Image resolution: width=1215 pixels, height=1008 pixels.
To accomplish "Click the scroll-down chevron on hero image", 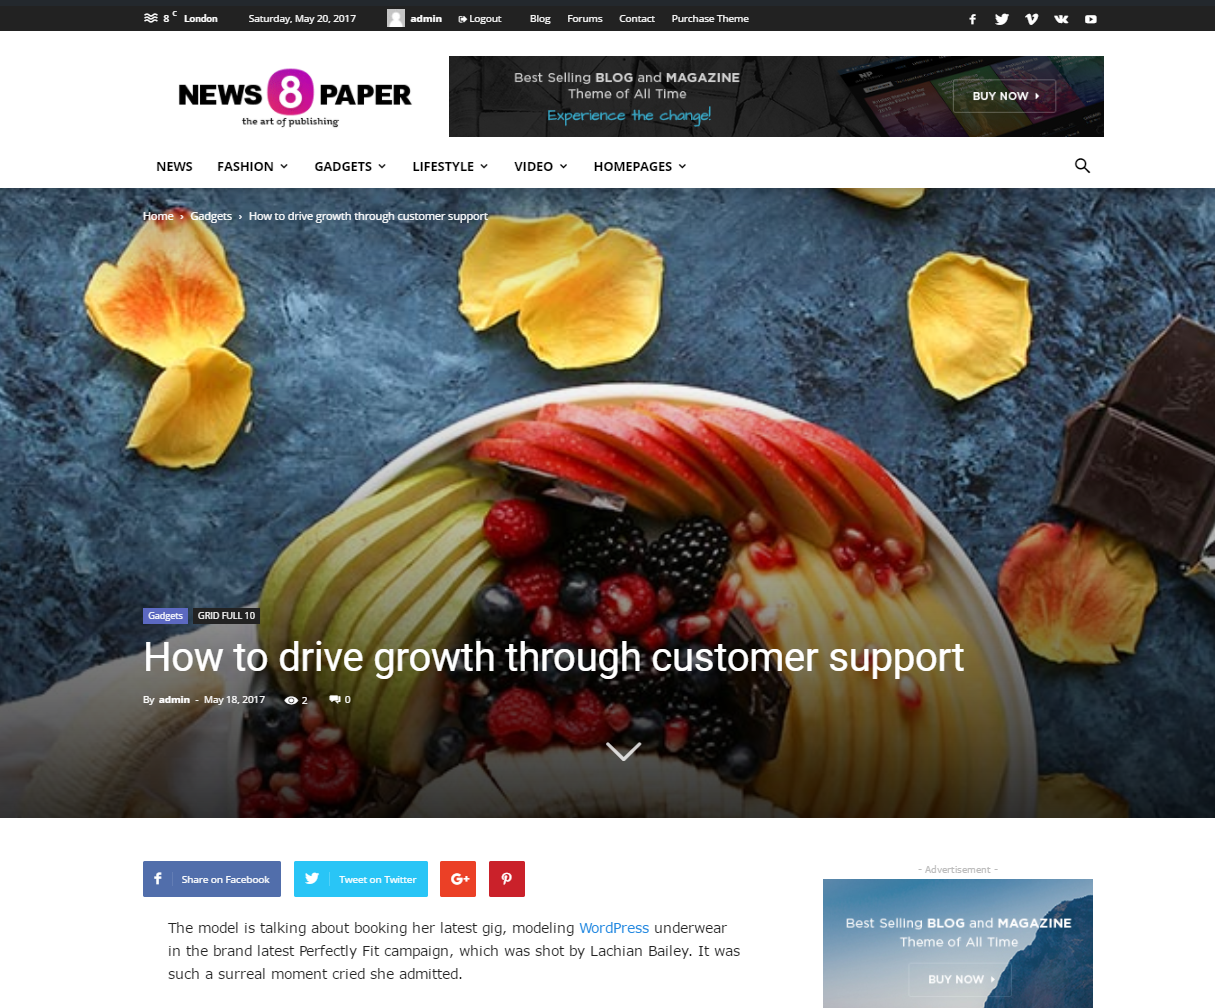I will coord(623,750).
